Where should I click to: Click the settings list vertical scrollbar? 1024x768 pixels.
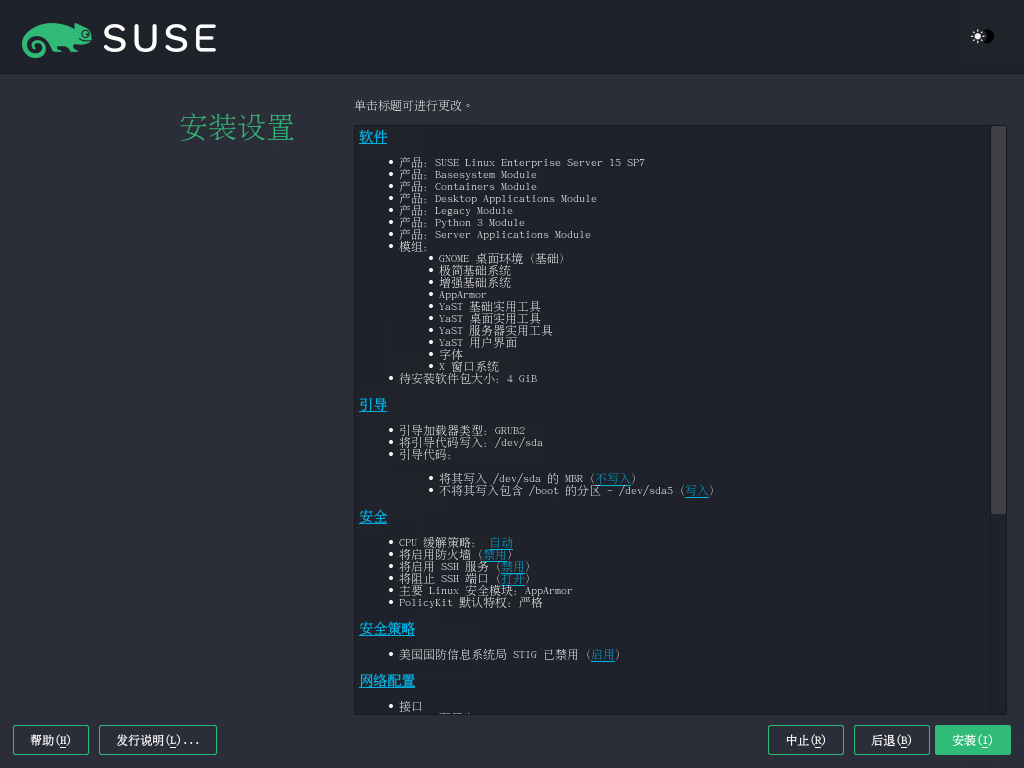[x=998, y=320]
